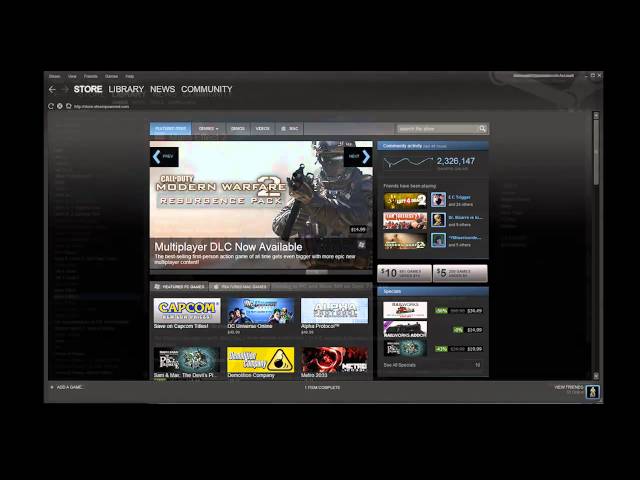Open the third game in friends activity
The image size is (640, 480).
[405, 240]
